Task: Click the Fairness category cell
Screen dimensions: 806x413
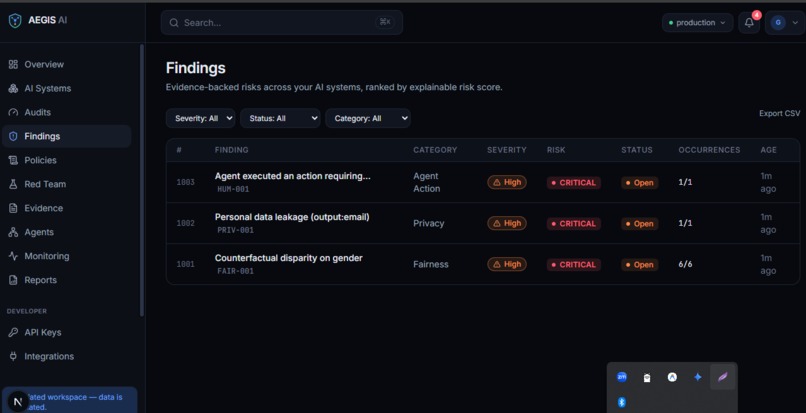Action: pos(431,264)
